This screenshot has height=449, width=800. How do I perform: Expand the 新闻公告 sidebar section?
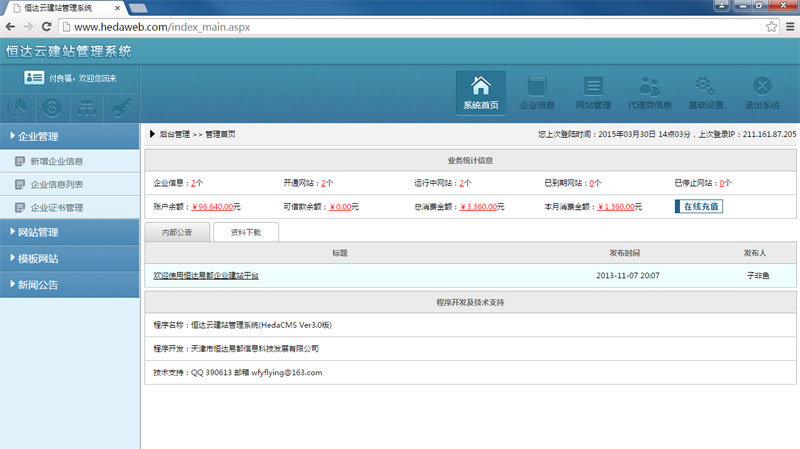[70, 284]
